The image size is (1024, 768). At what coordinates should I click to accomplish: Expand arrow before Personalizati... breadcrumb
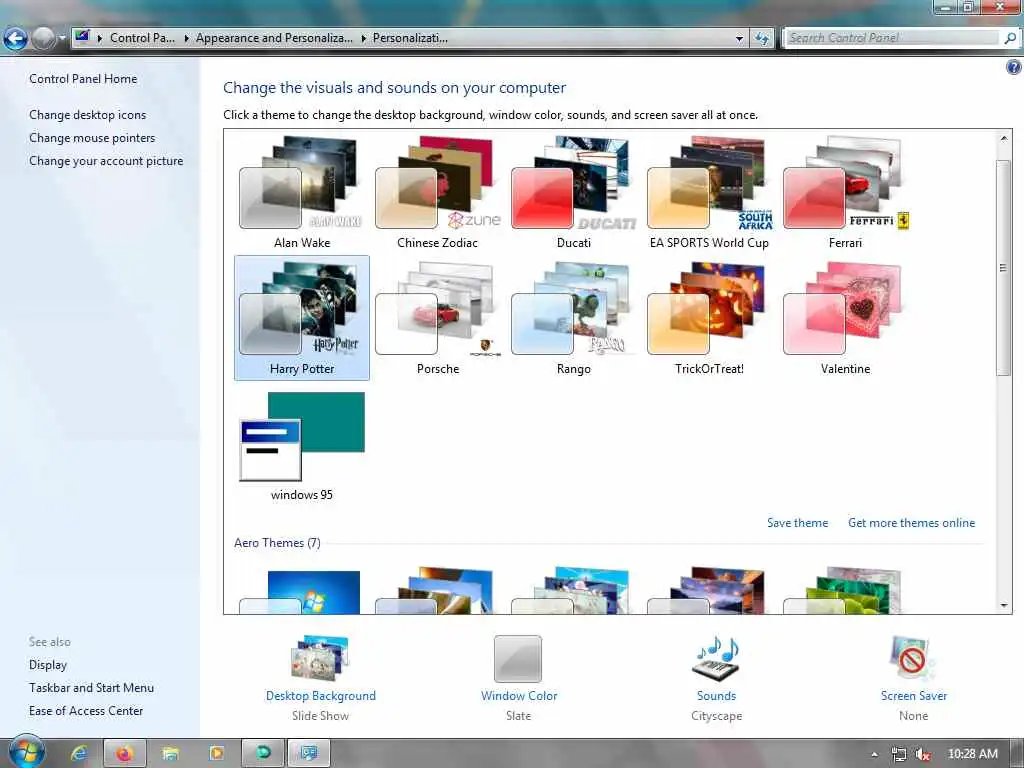[x=363, y=39]
